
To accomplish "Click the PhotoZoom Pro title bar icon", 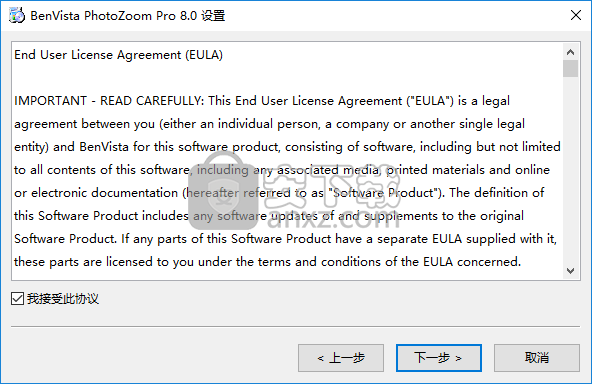I will point(17,15).
